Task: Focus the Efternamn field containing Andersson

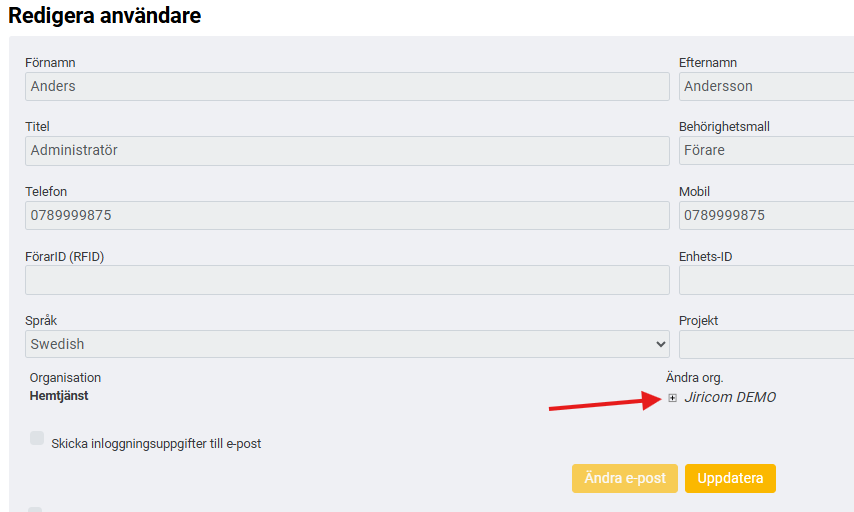Action: [766, 86]
